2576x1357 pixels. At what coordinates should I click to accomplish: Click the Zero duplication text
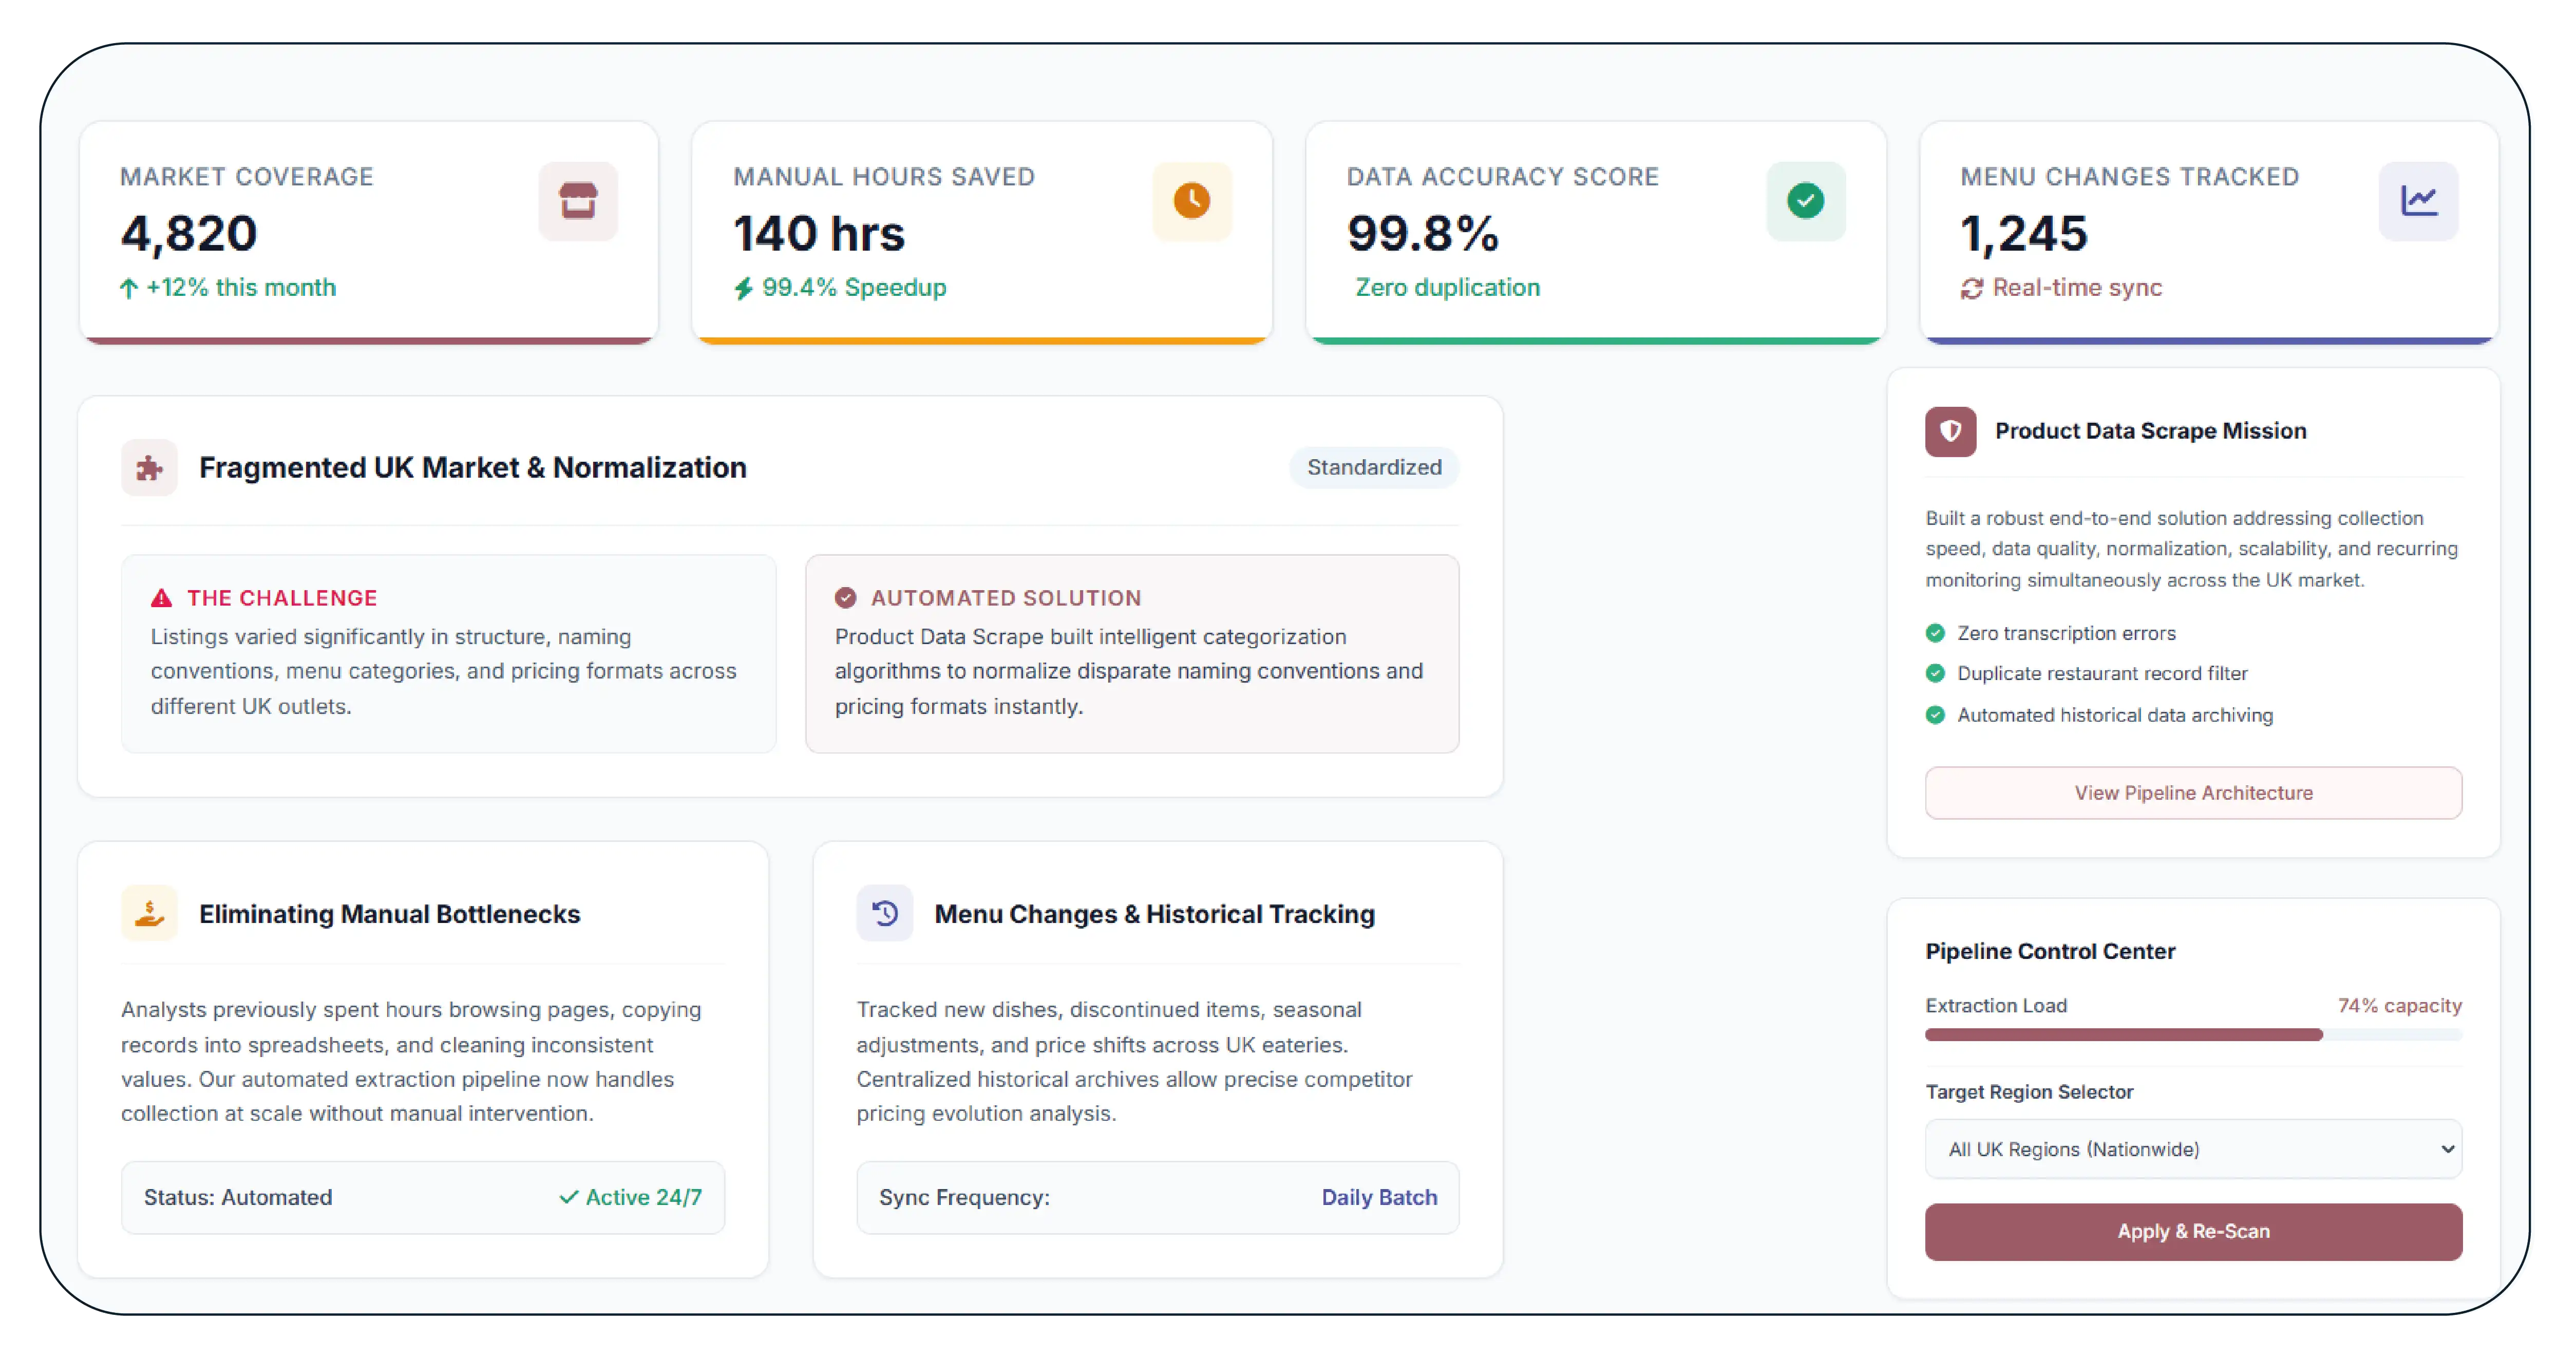click(1447, 288)
